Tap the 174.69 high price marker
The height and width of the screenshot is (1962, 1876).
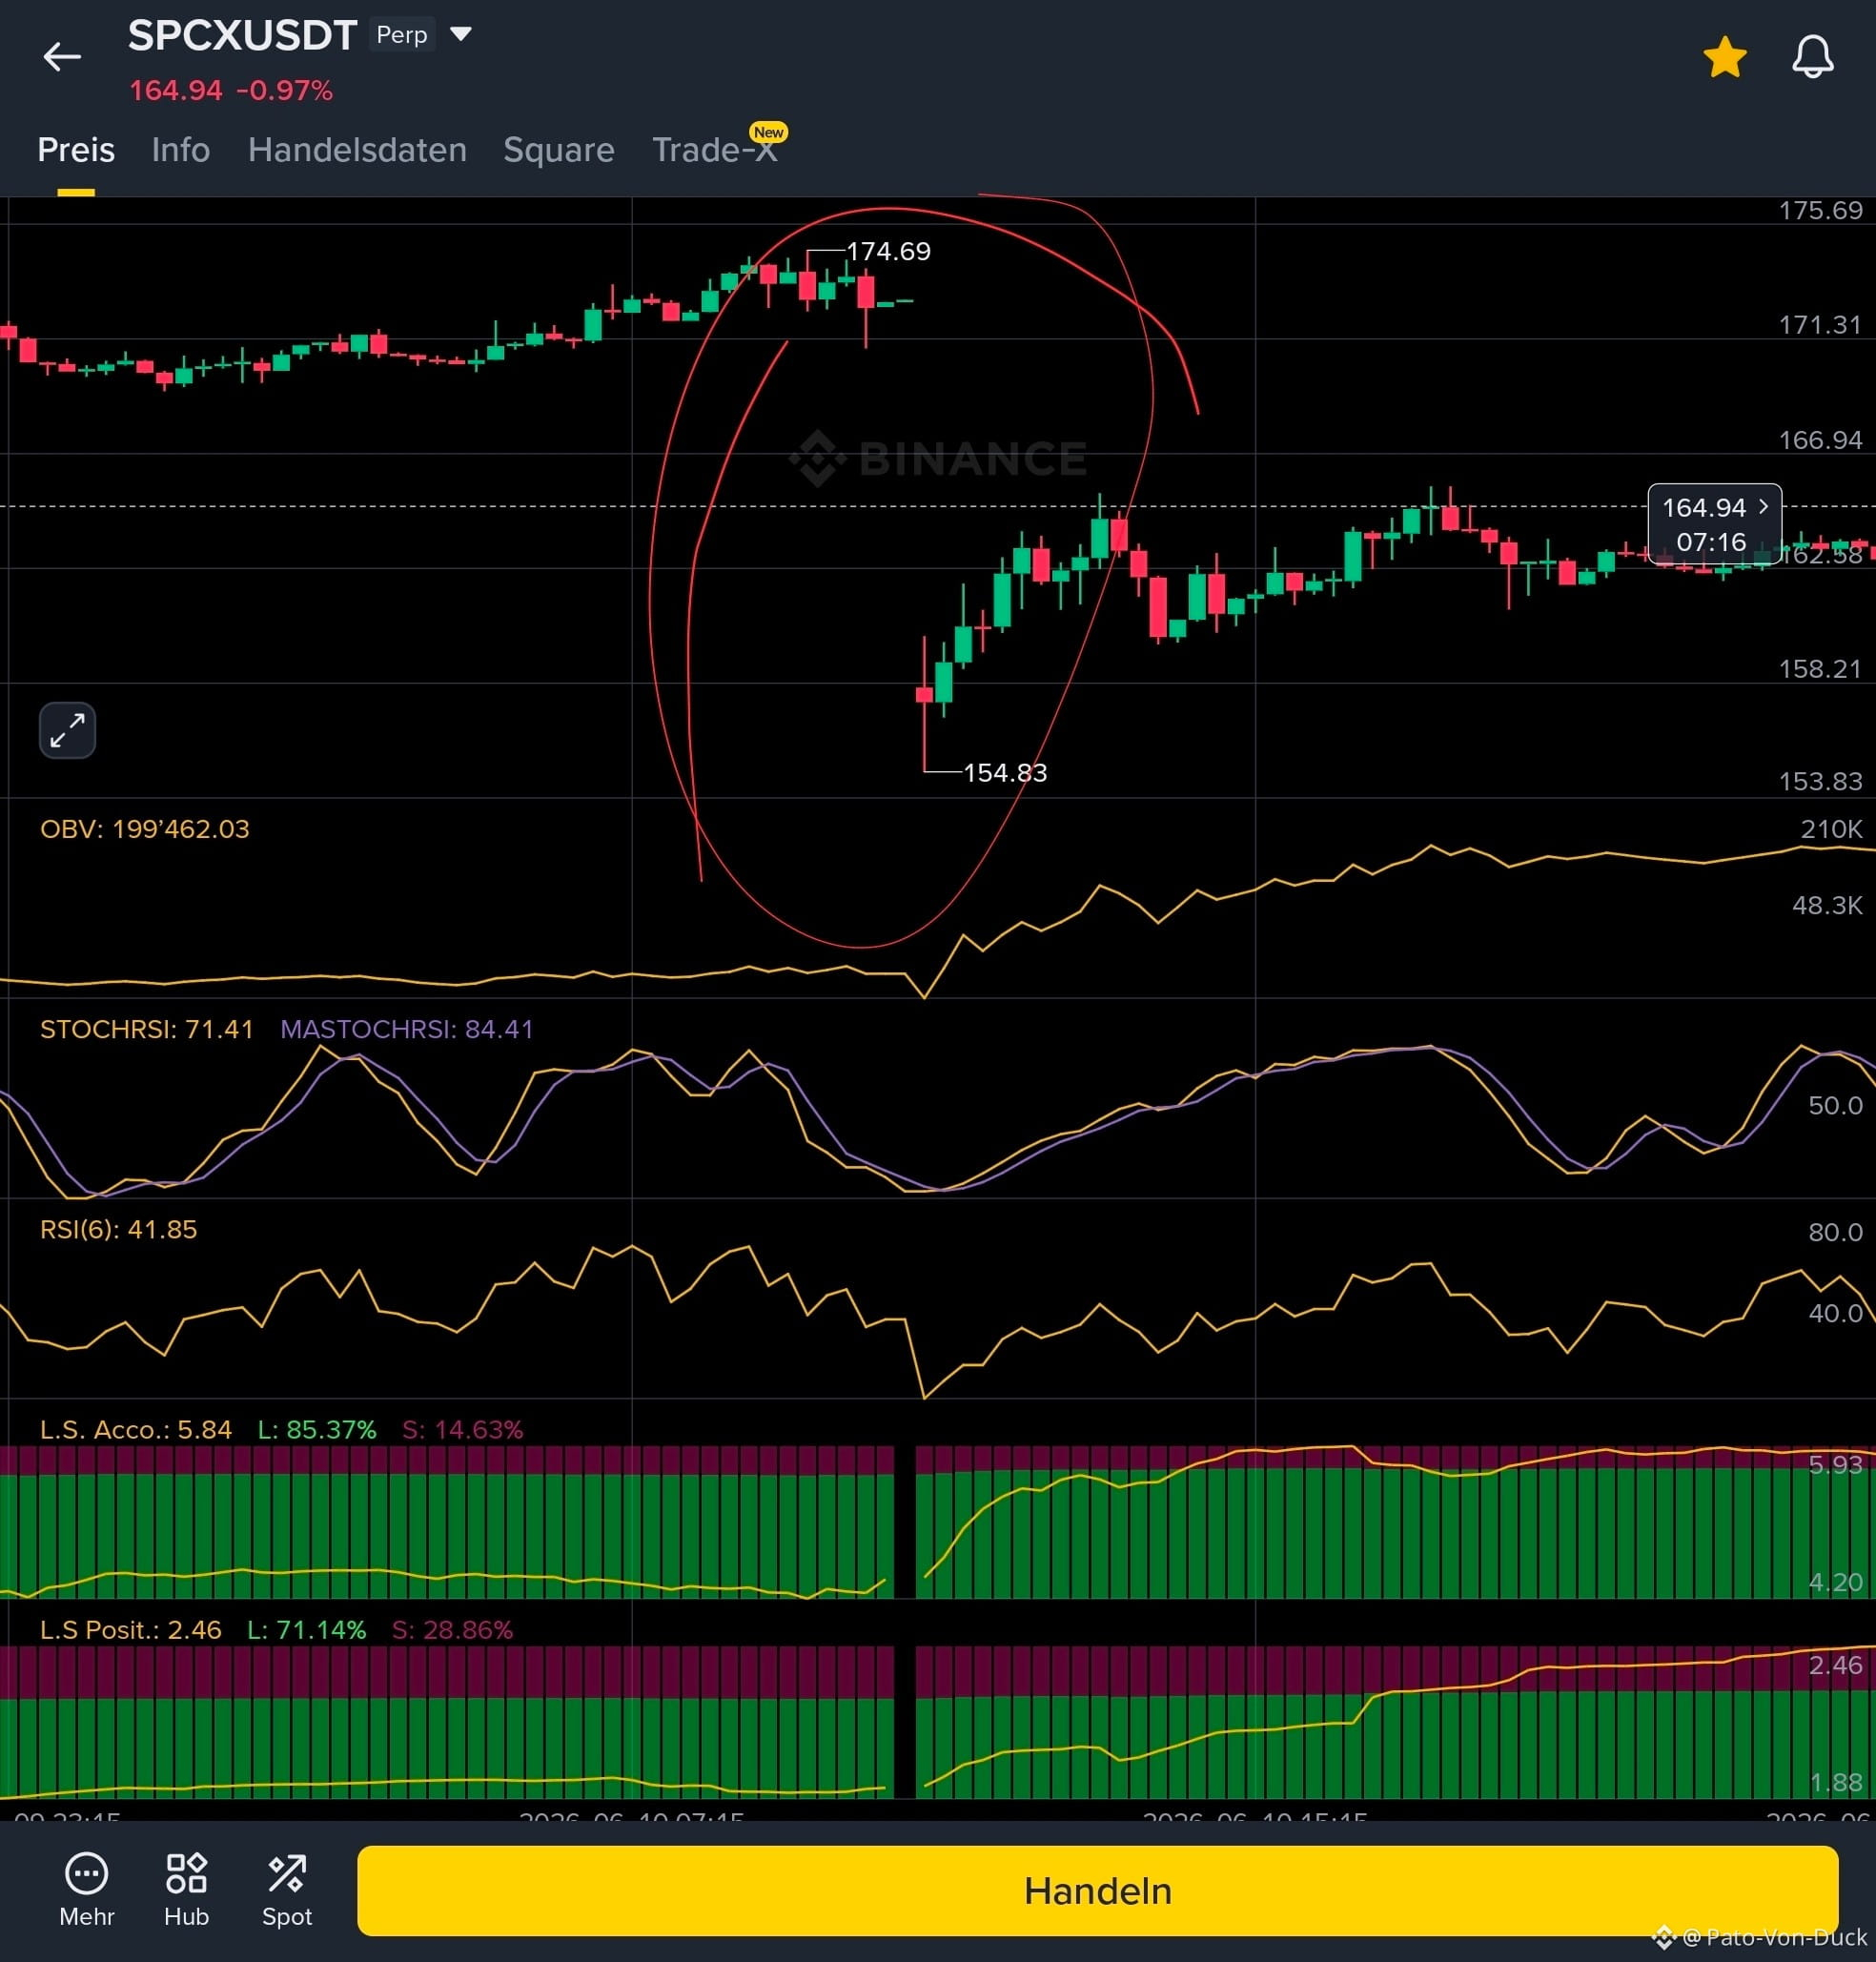click(x=888, y=251)
